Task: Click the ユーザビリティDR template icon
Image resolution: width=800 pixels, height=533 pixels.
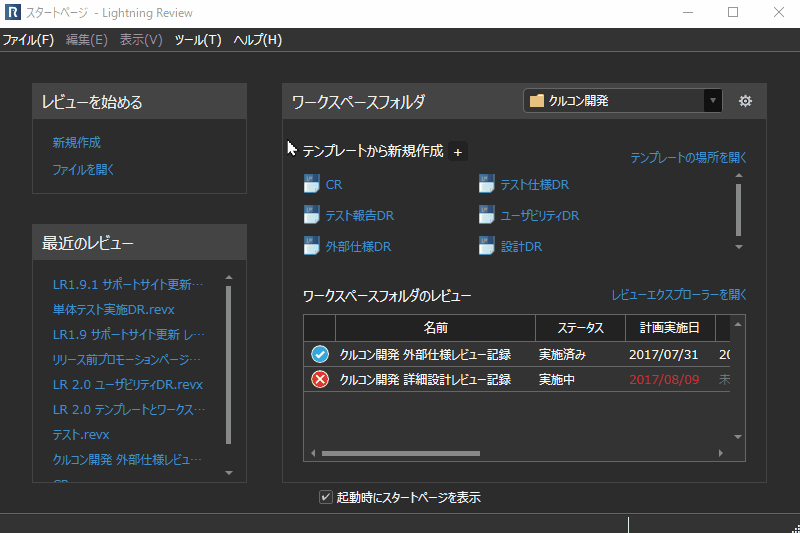Action: [486, 215]
